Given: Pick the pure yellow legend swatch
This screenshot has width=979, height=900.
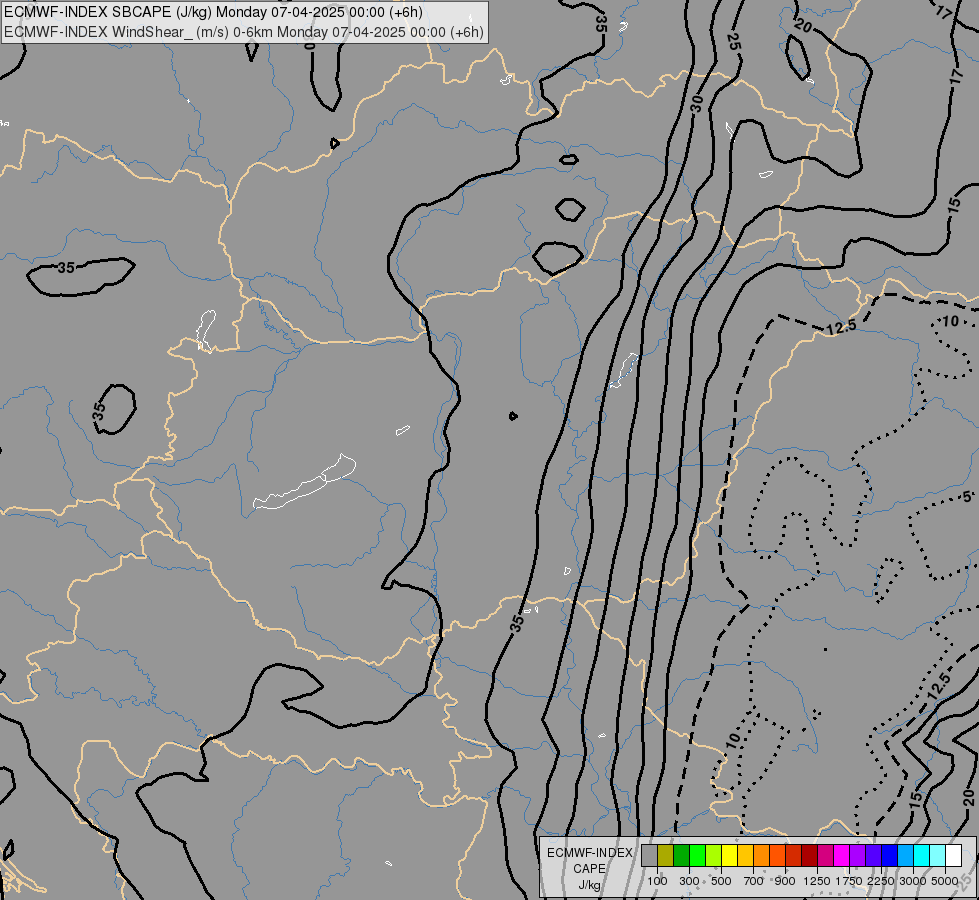Looking at the screenshot, I should 730,856.
